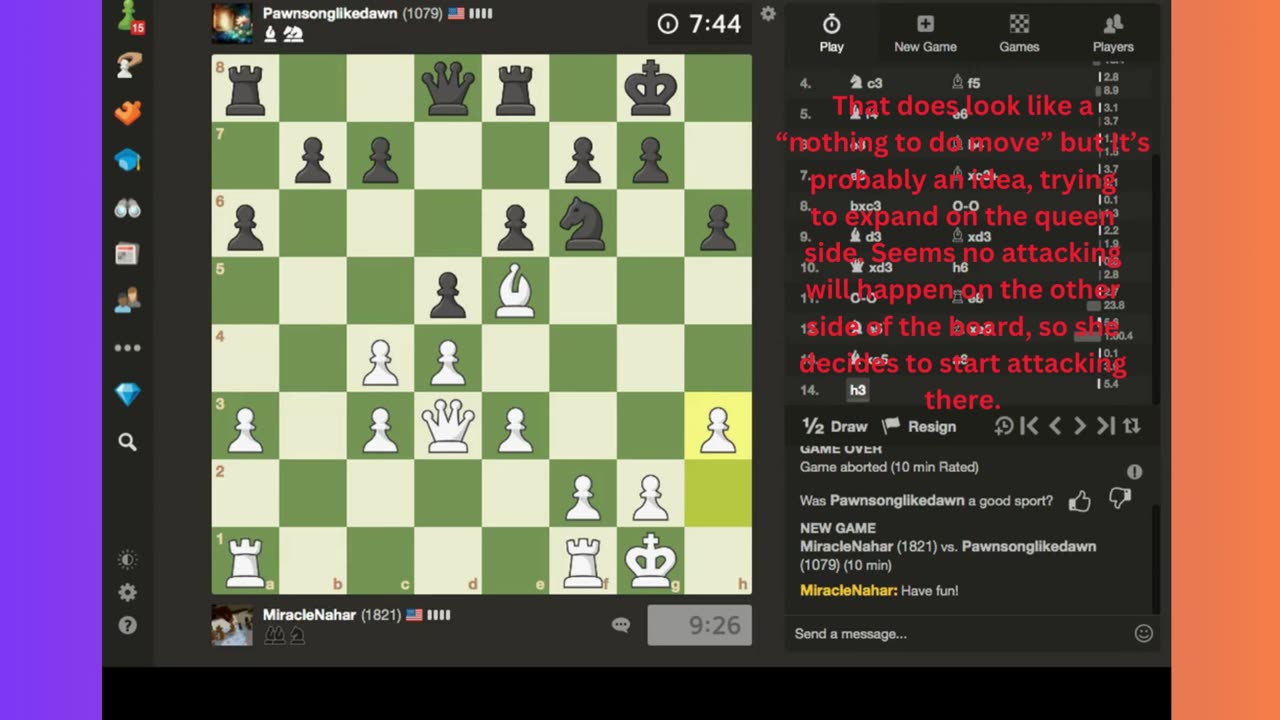Click the Resign button

click(919, 427)
